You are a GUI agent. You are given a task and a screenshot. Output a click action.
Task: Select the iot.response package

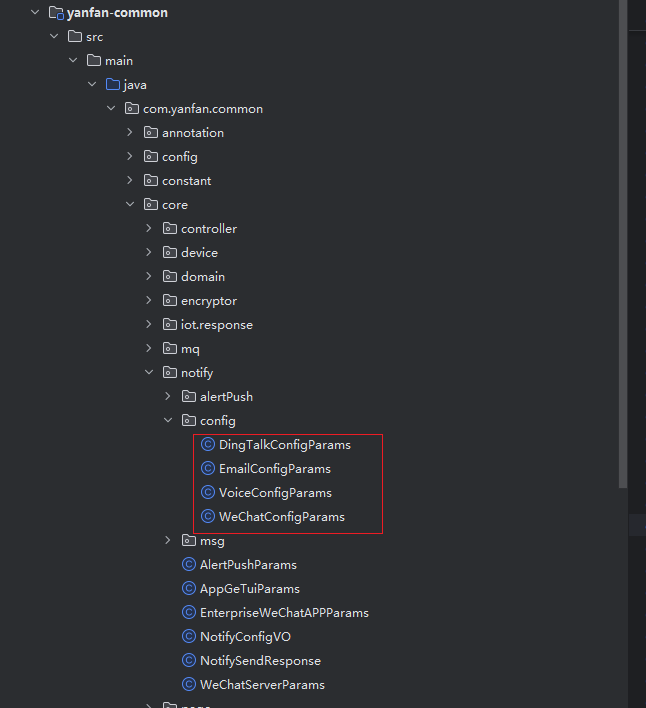[216, 325]
